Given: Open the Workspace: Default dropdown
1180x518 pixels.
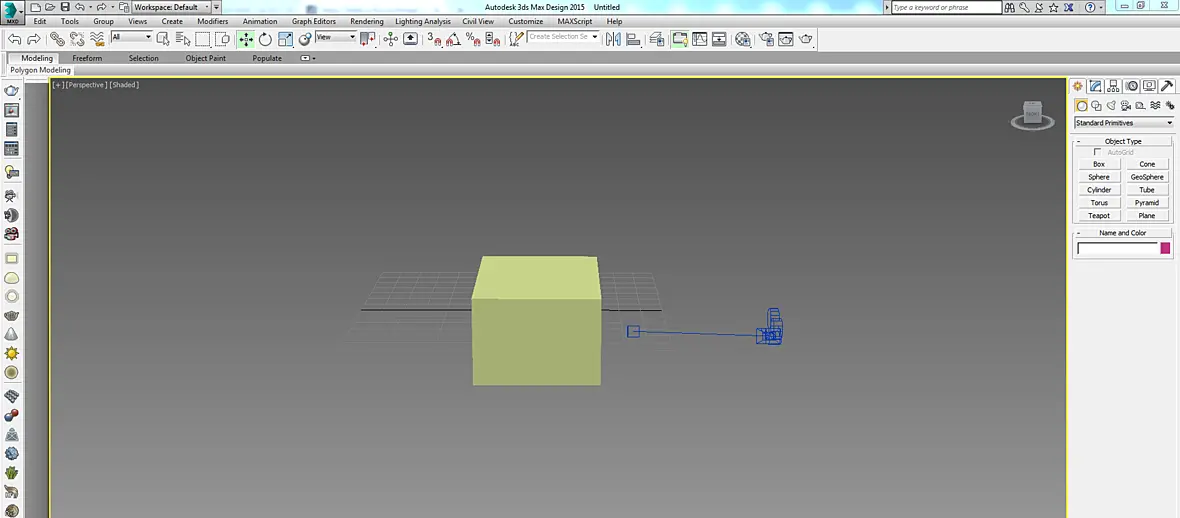Looking at the screenshot, I should (171, 7).
